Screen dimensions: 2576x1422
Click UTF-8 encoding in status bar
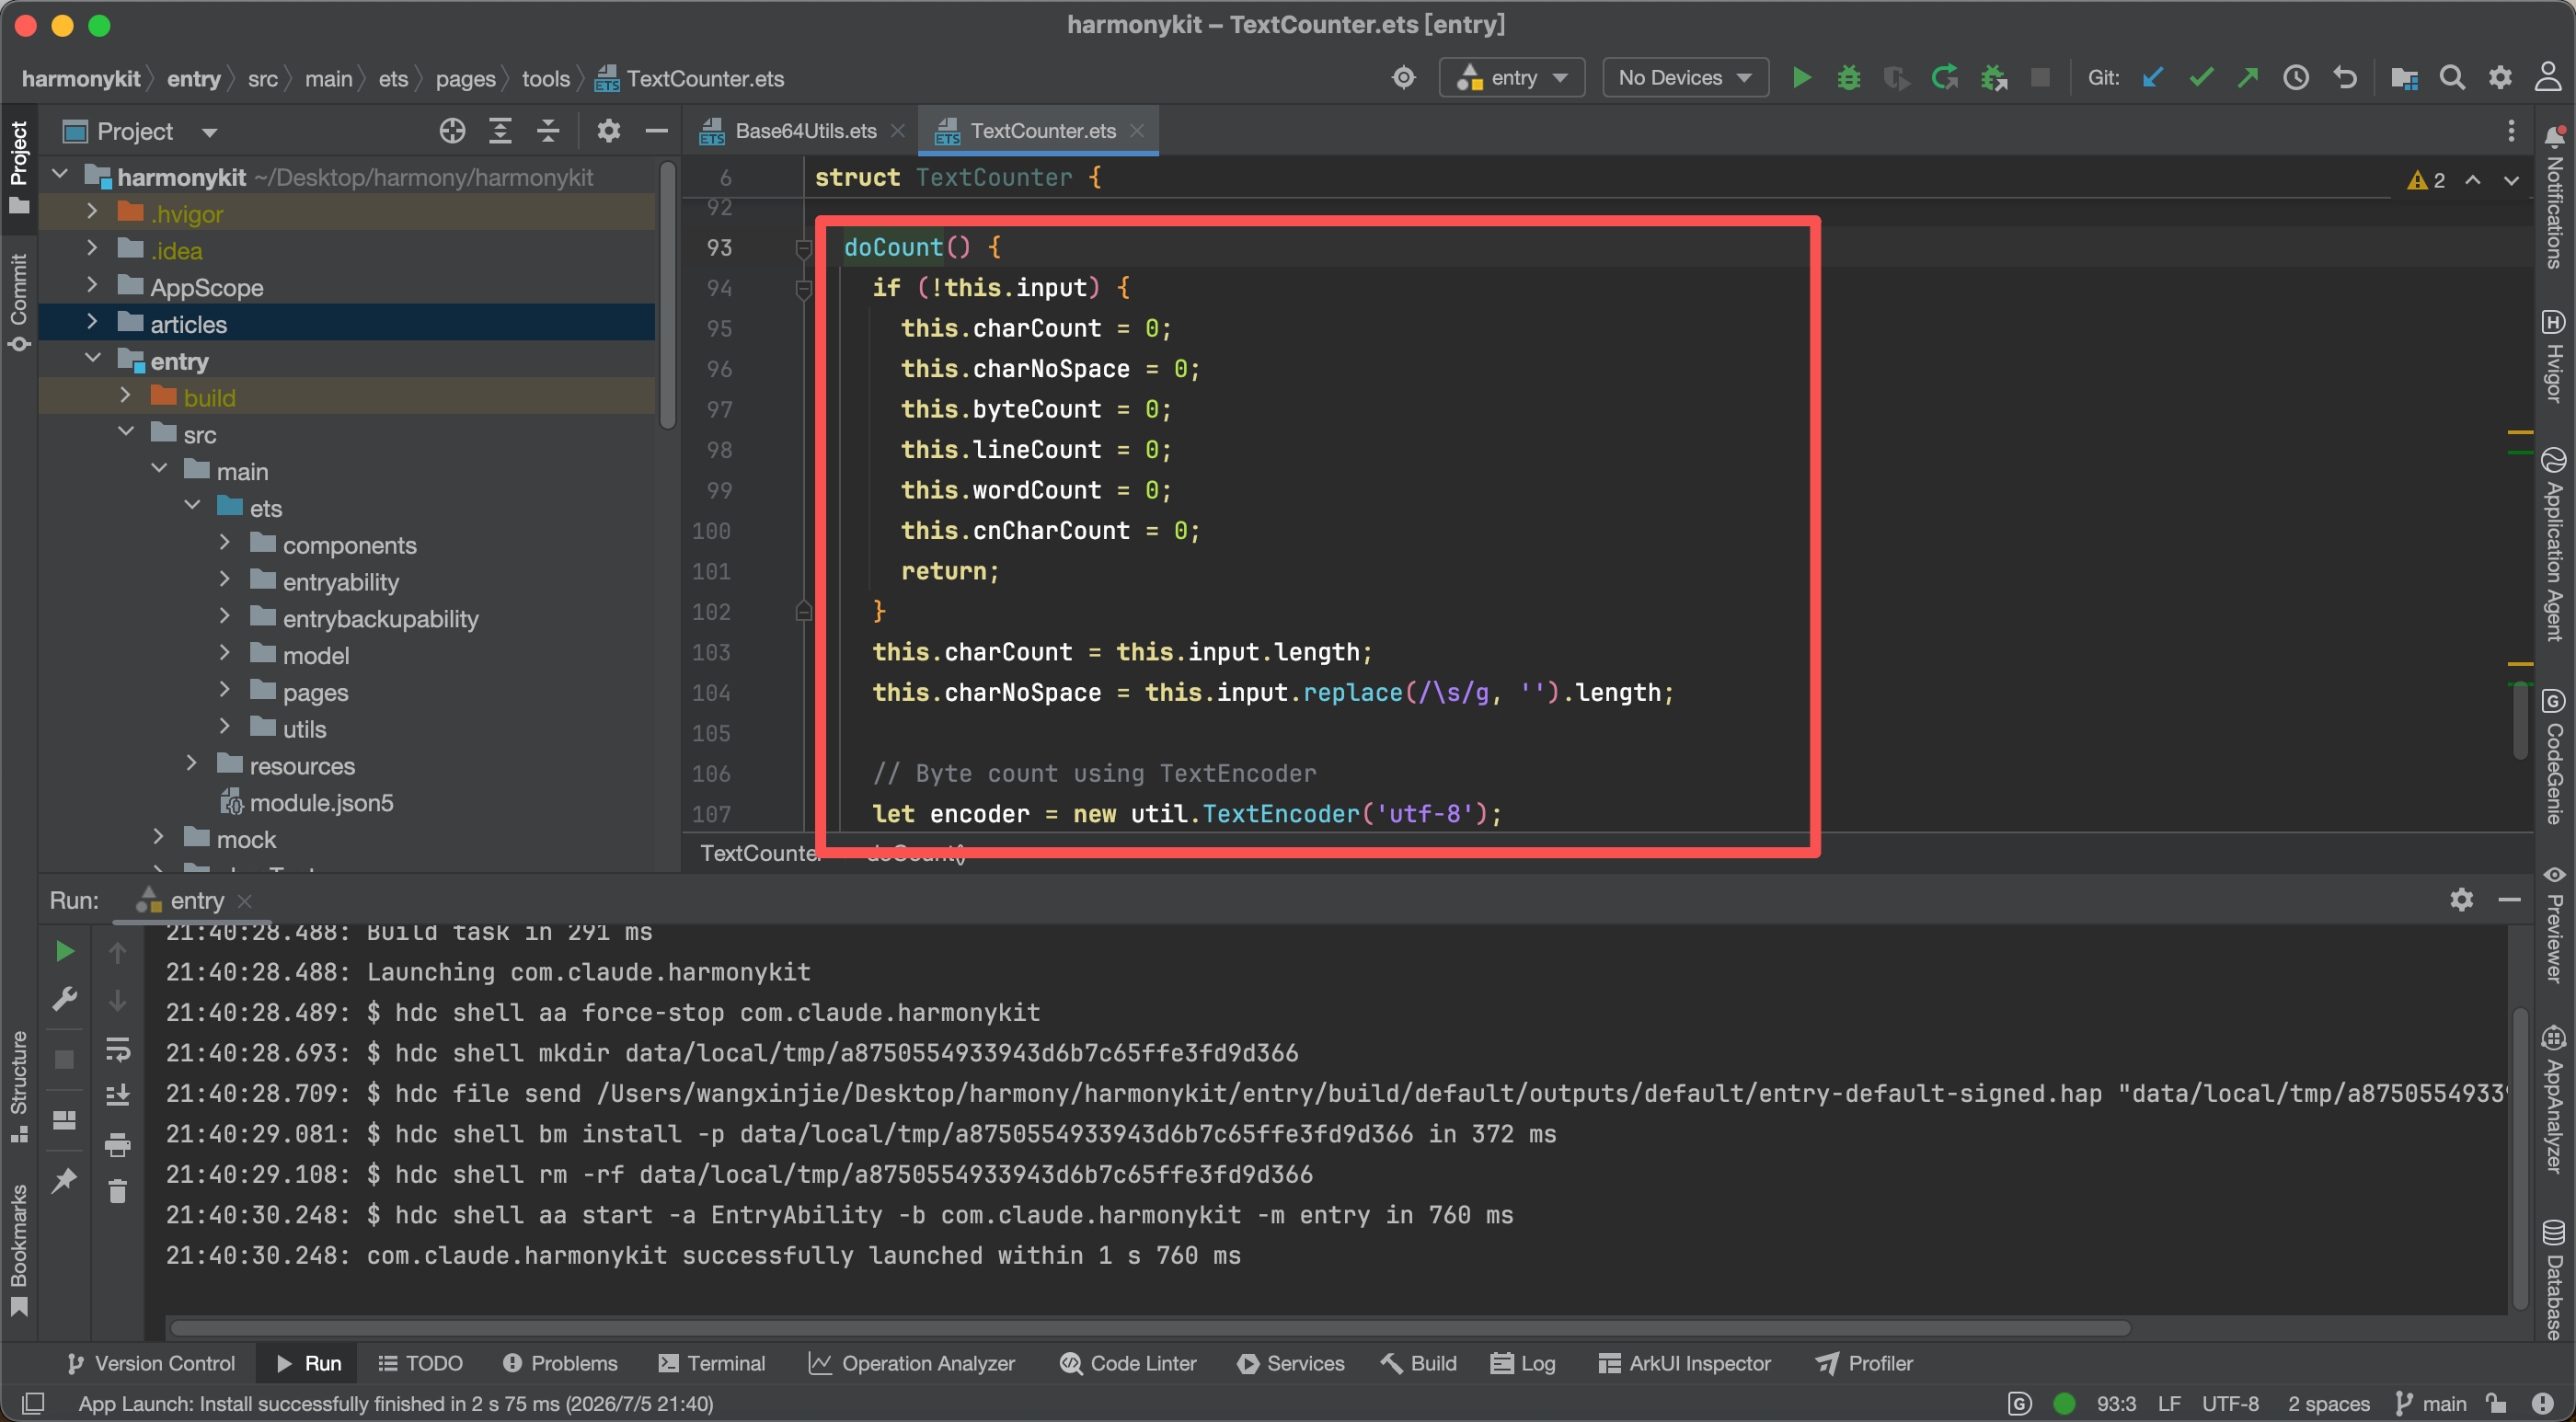(2230, 1403)
